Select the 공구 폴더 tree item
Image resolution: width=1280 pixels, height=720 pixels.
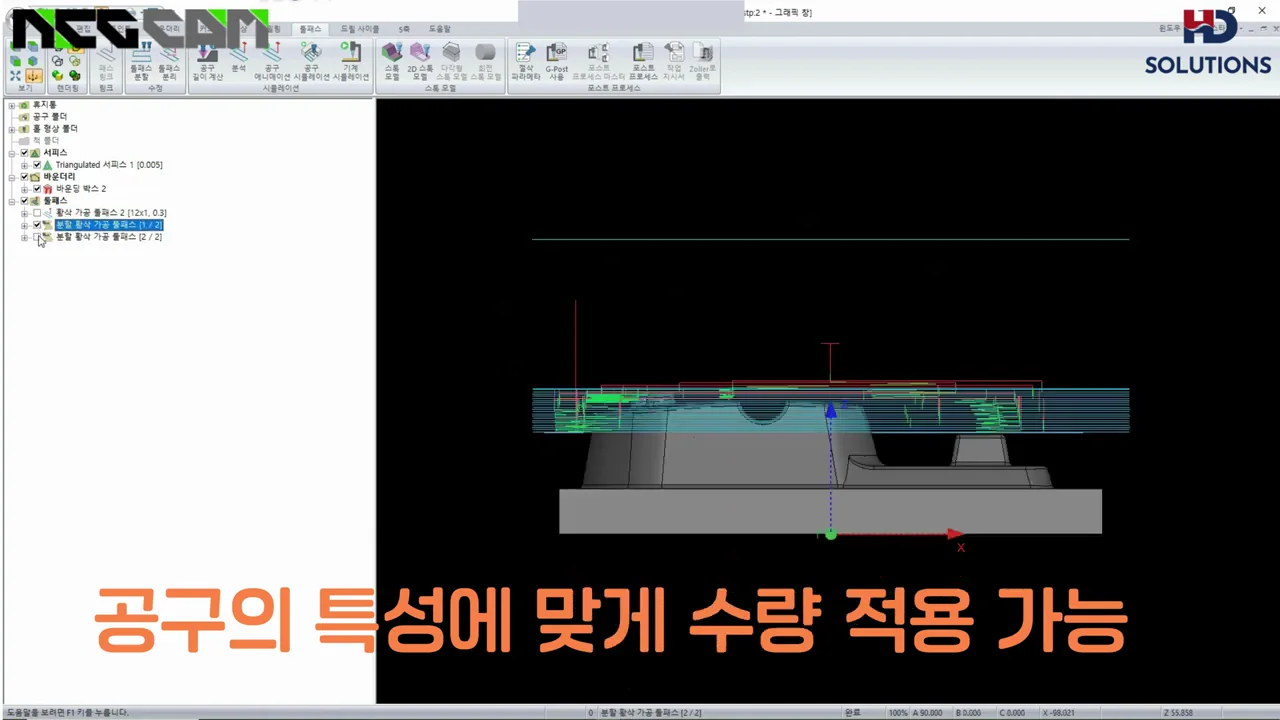click(x=50, y=117)
